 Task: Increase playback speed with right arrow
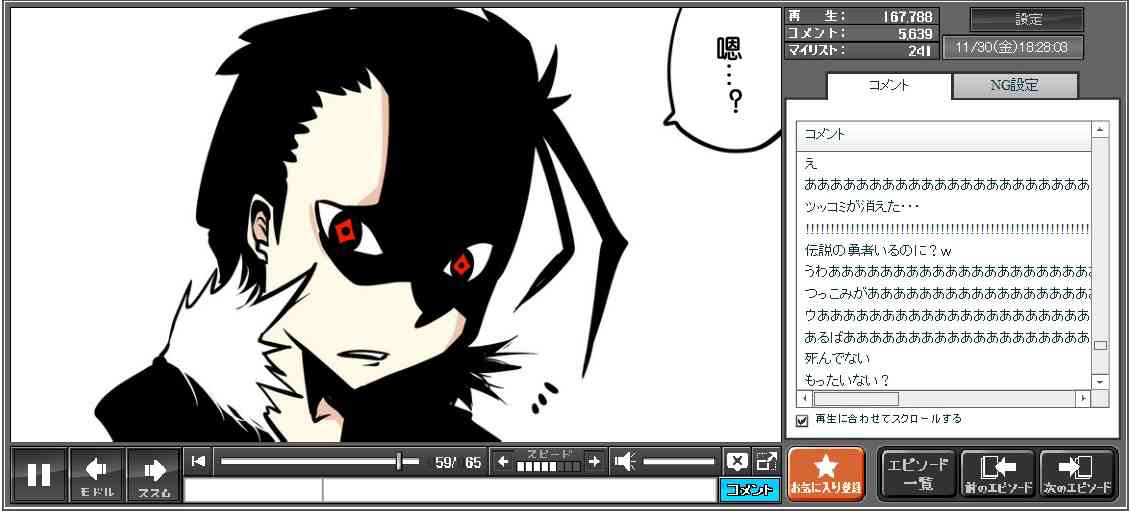(x=594, y=461)
